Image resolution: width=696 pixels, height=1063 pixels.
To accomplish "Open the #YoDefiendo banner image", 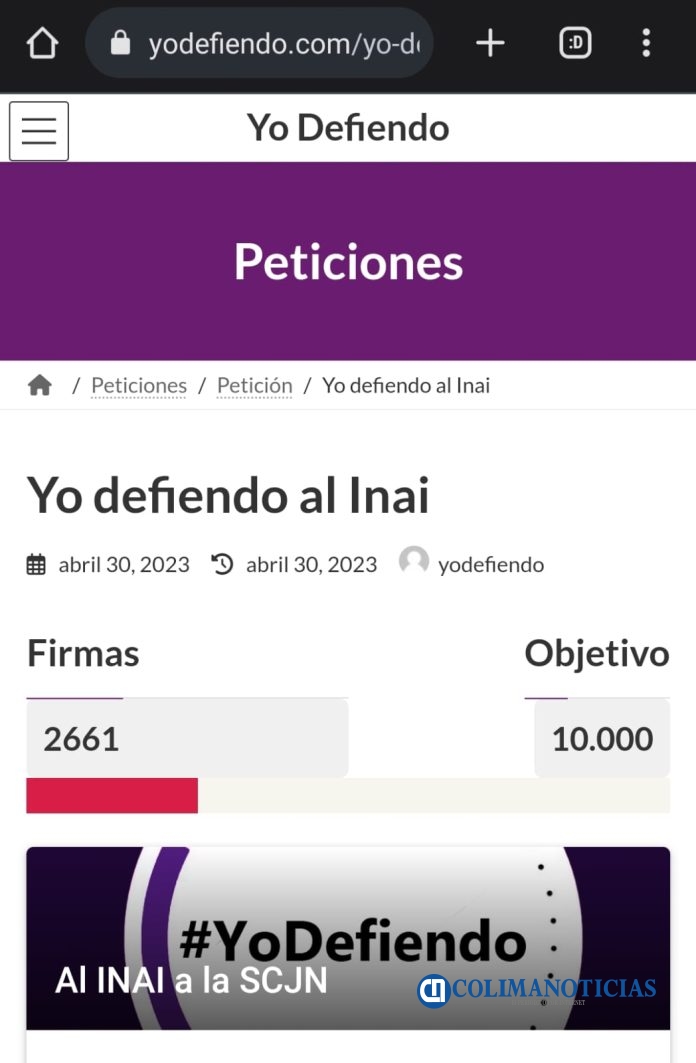I will [x=348, y=938].
